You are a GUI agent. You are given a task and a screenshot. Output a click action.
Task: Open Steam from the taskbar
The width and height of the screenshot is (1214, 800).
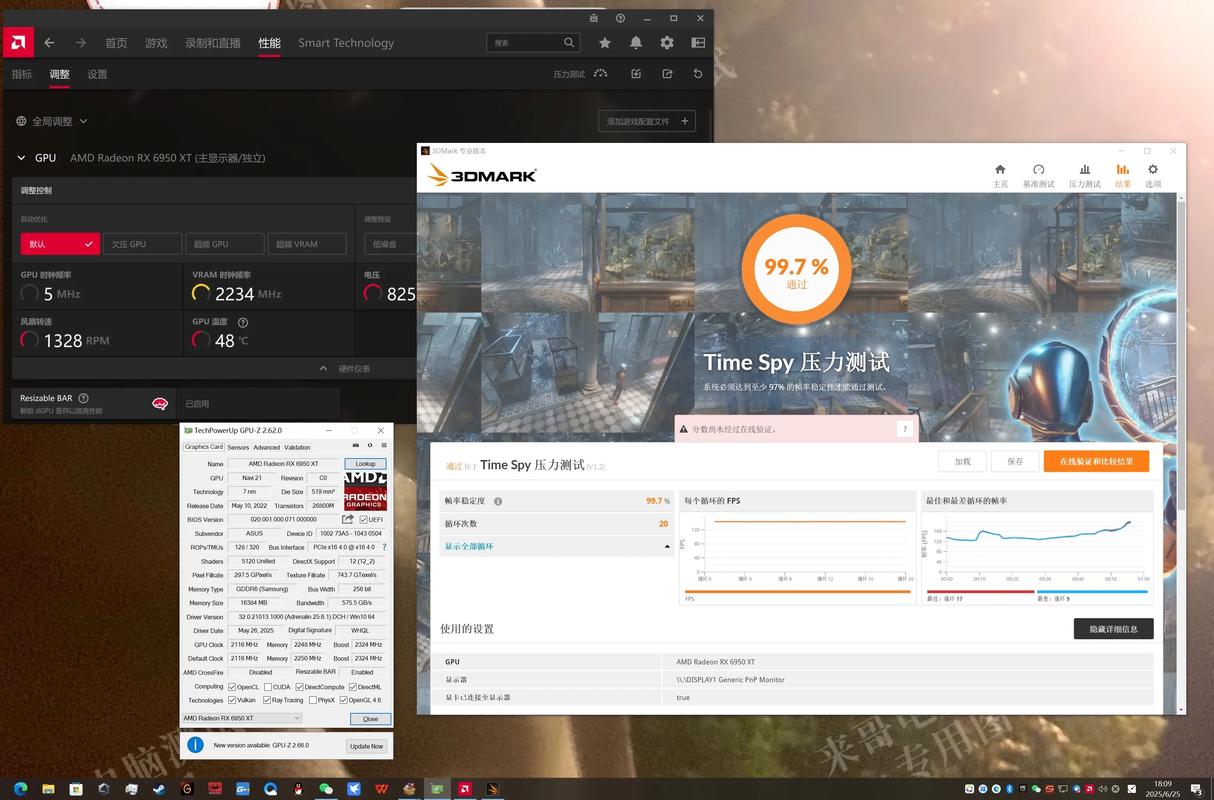[x=160, y=789]
